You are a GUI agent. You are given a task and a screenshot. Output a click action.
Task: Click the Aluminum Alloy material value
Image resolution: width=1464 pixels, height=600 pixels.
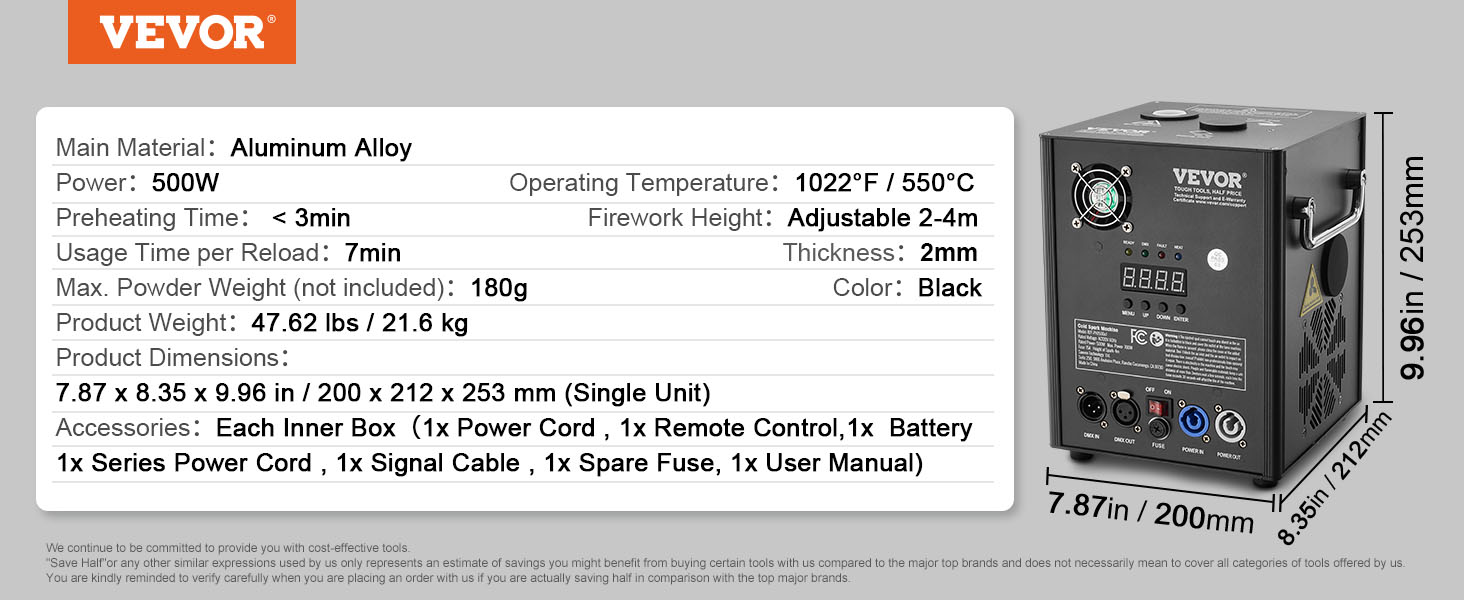tap(321, 148)
